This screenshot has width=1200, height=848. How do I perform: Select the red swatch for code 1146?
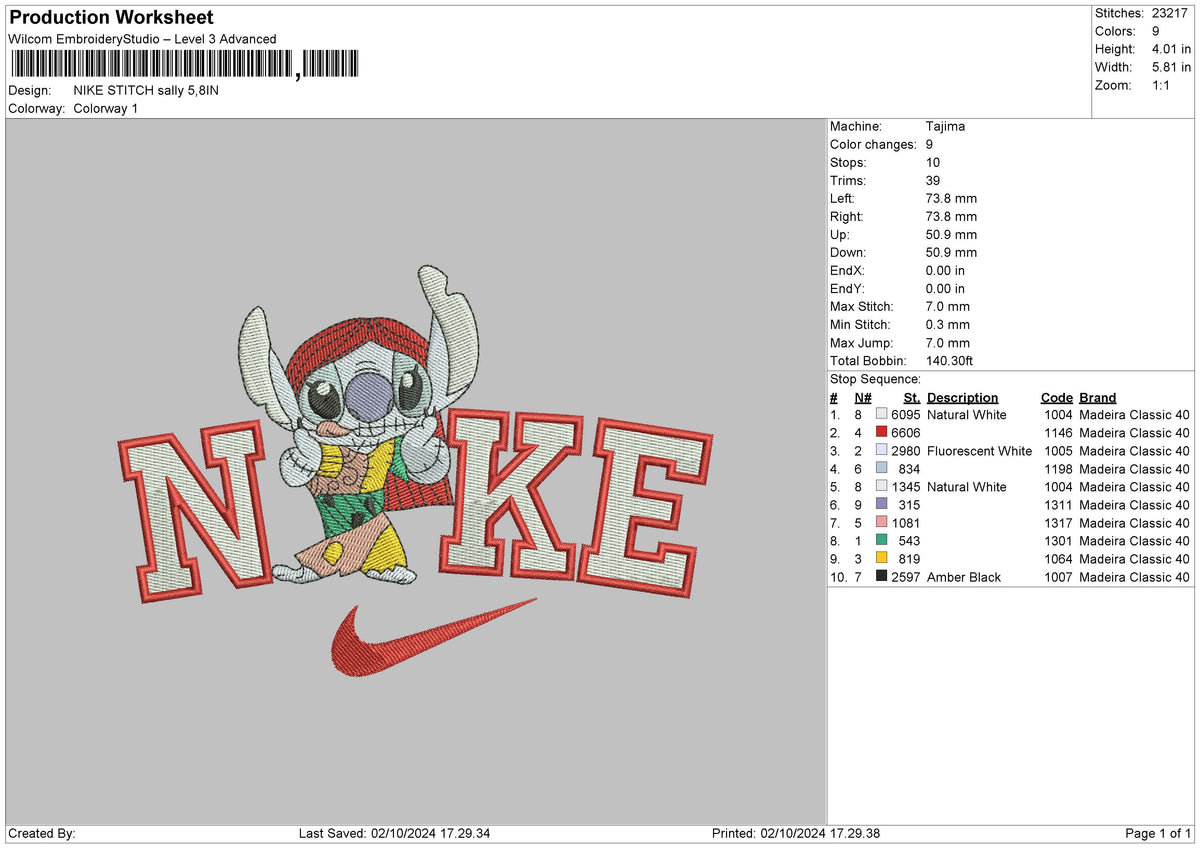tap(881, 433)
